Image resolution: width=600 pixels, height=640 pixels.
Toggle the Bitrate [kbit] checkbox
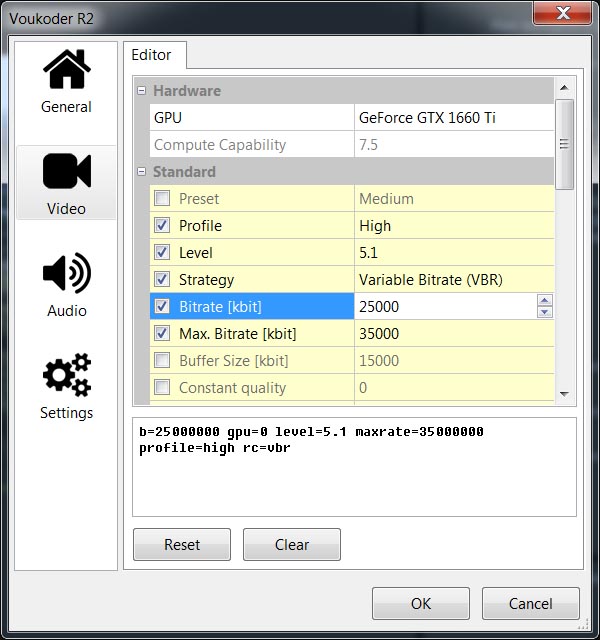(162, 306)
